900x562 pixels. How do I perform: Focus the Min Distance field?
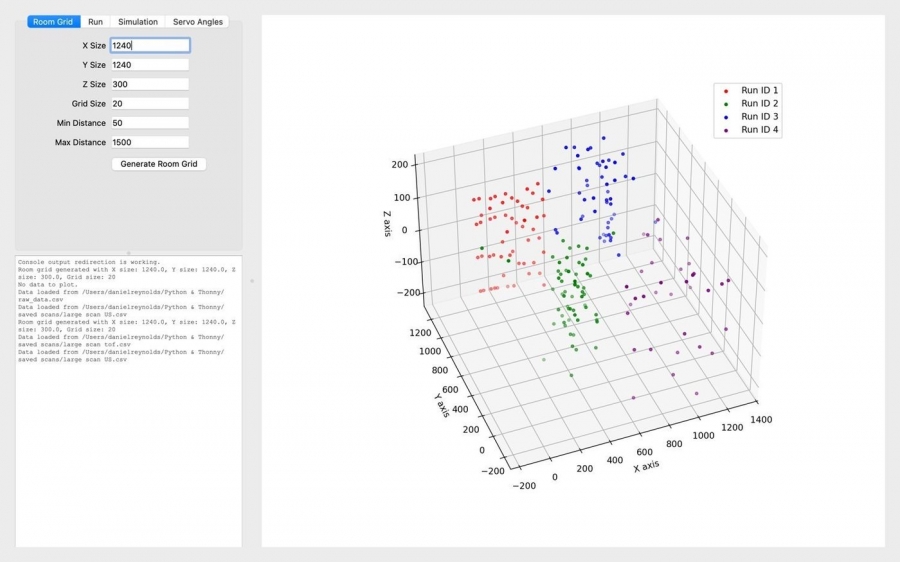[x=150, y=123]
